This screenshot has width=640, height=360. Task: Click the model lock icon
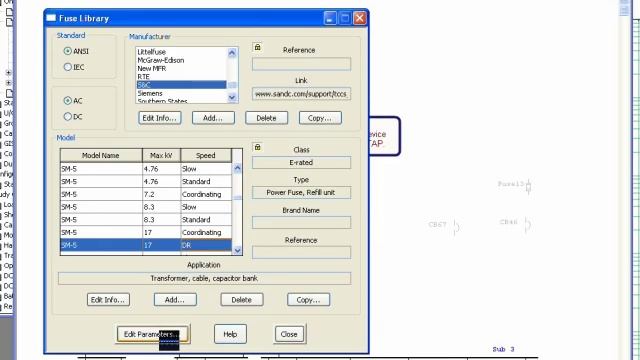point(257,147)
